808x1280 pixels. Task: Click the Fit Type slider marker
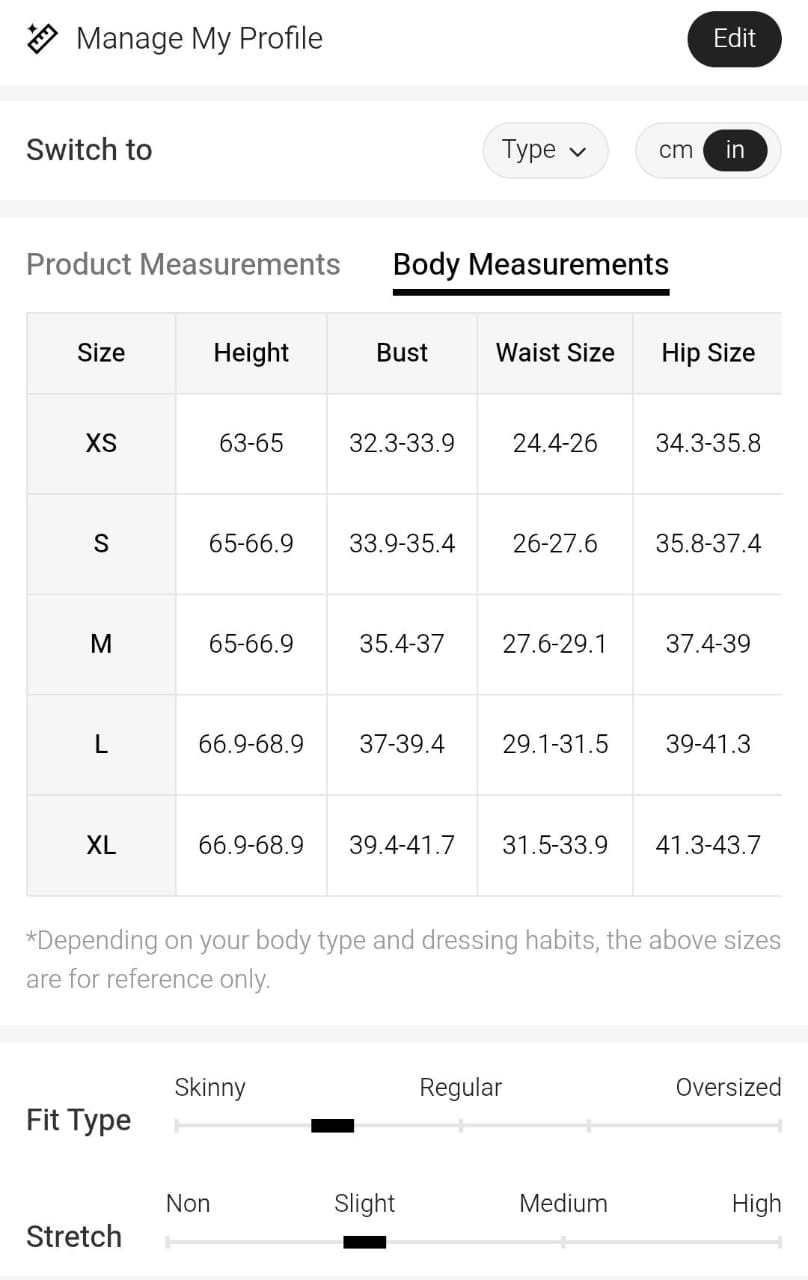(332, 1126)
